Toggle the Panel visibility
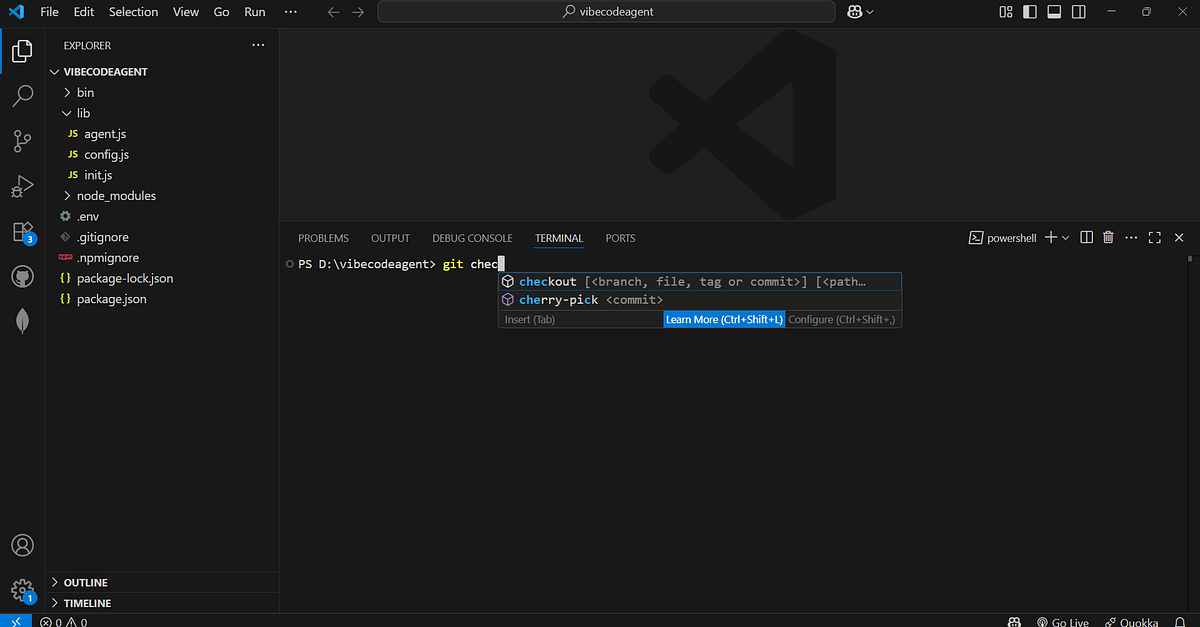The image size is (1200, 627). coord(1053,11)
